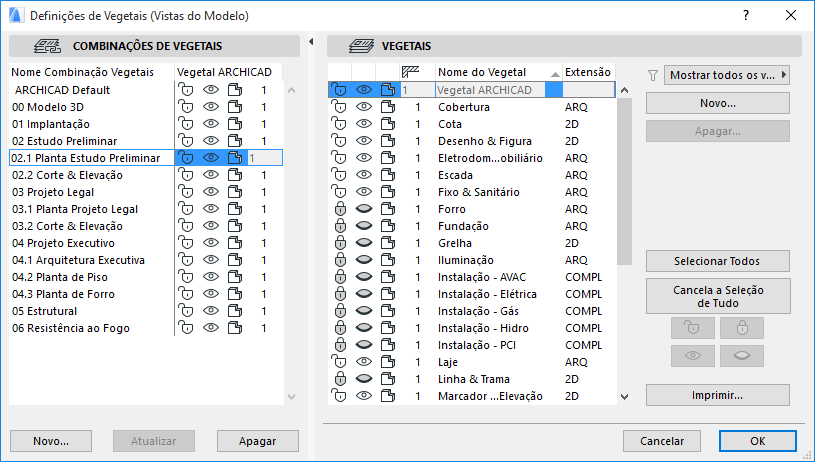Click layers list scroll down arrow

[x=624, y=397]
